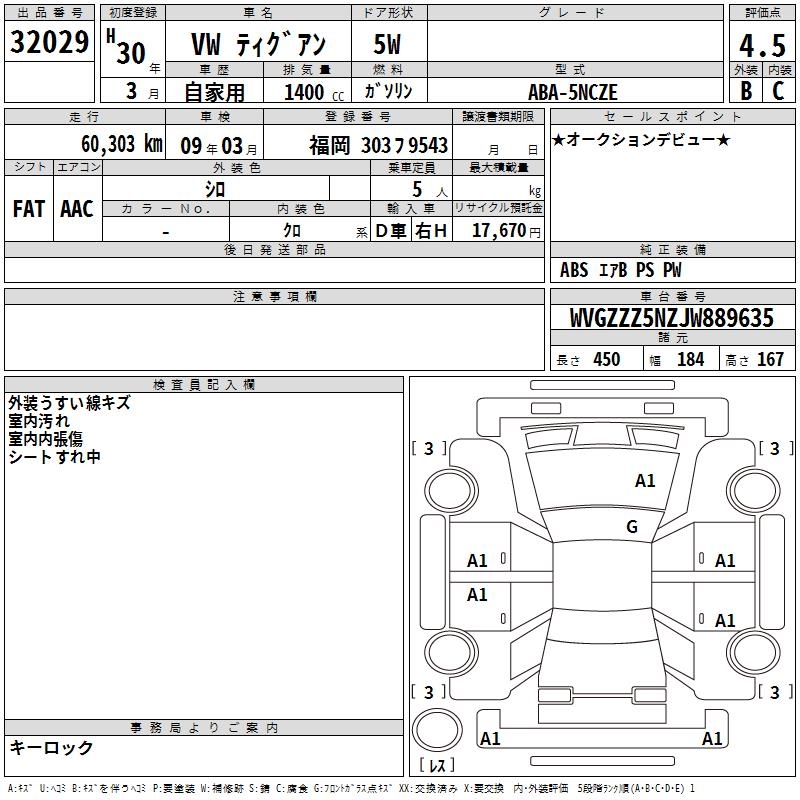The width and height of the screenshot is (800, 800).
Task: Click the カラーNo. dash value
Action: point(166,233)
